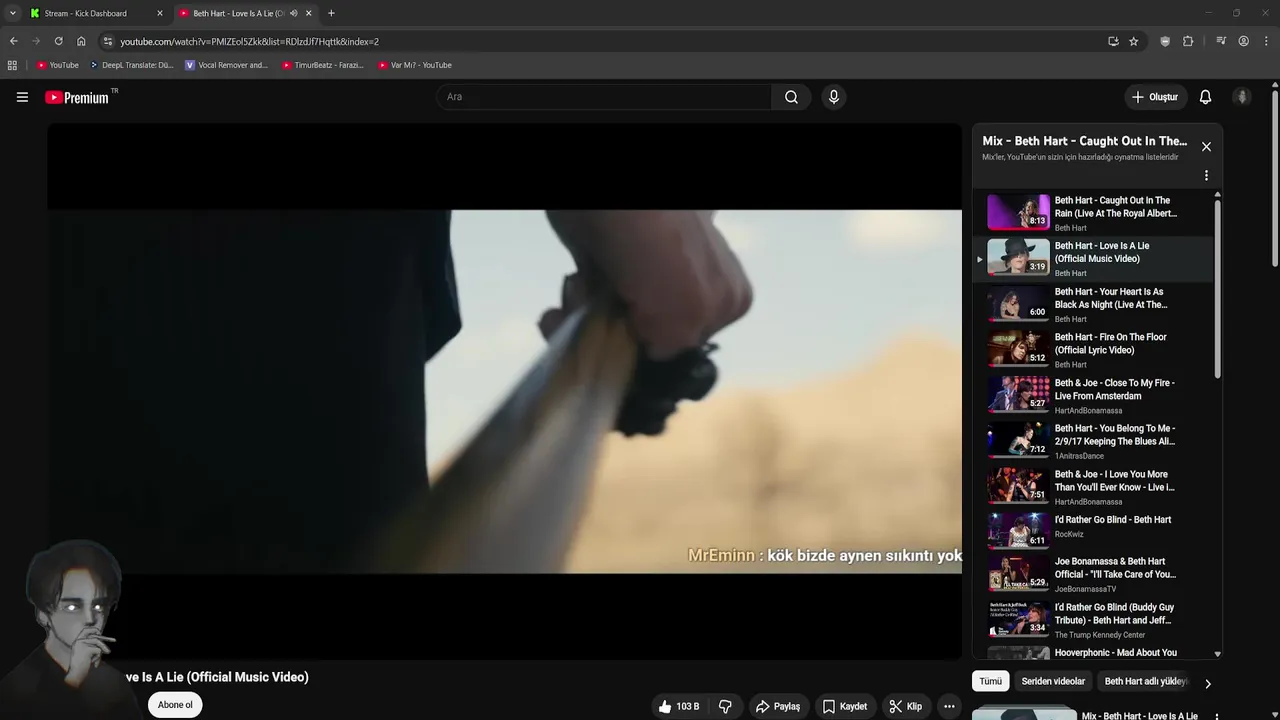Open the YouTube bookmark
This screenshot has height=720, width=1280.
click(x=58, y=65)
